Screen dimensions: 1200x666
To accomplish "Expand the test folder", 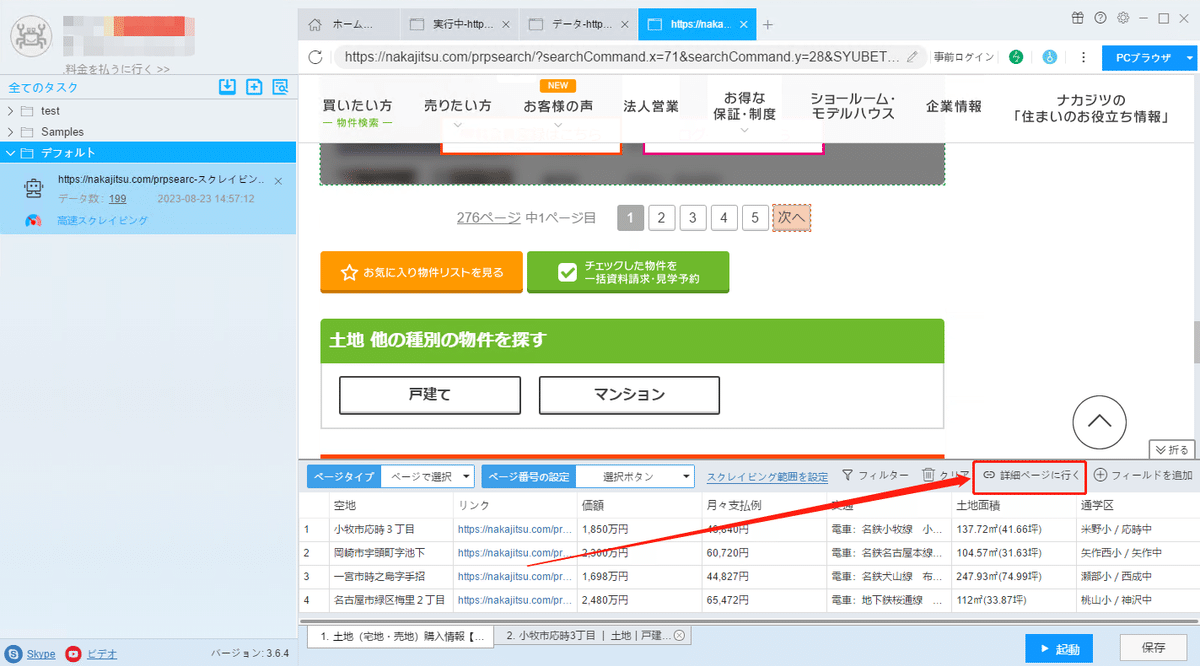I will click(x=10, y=110).
